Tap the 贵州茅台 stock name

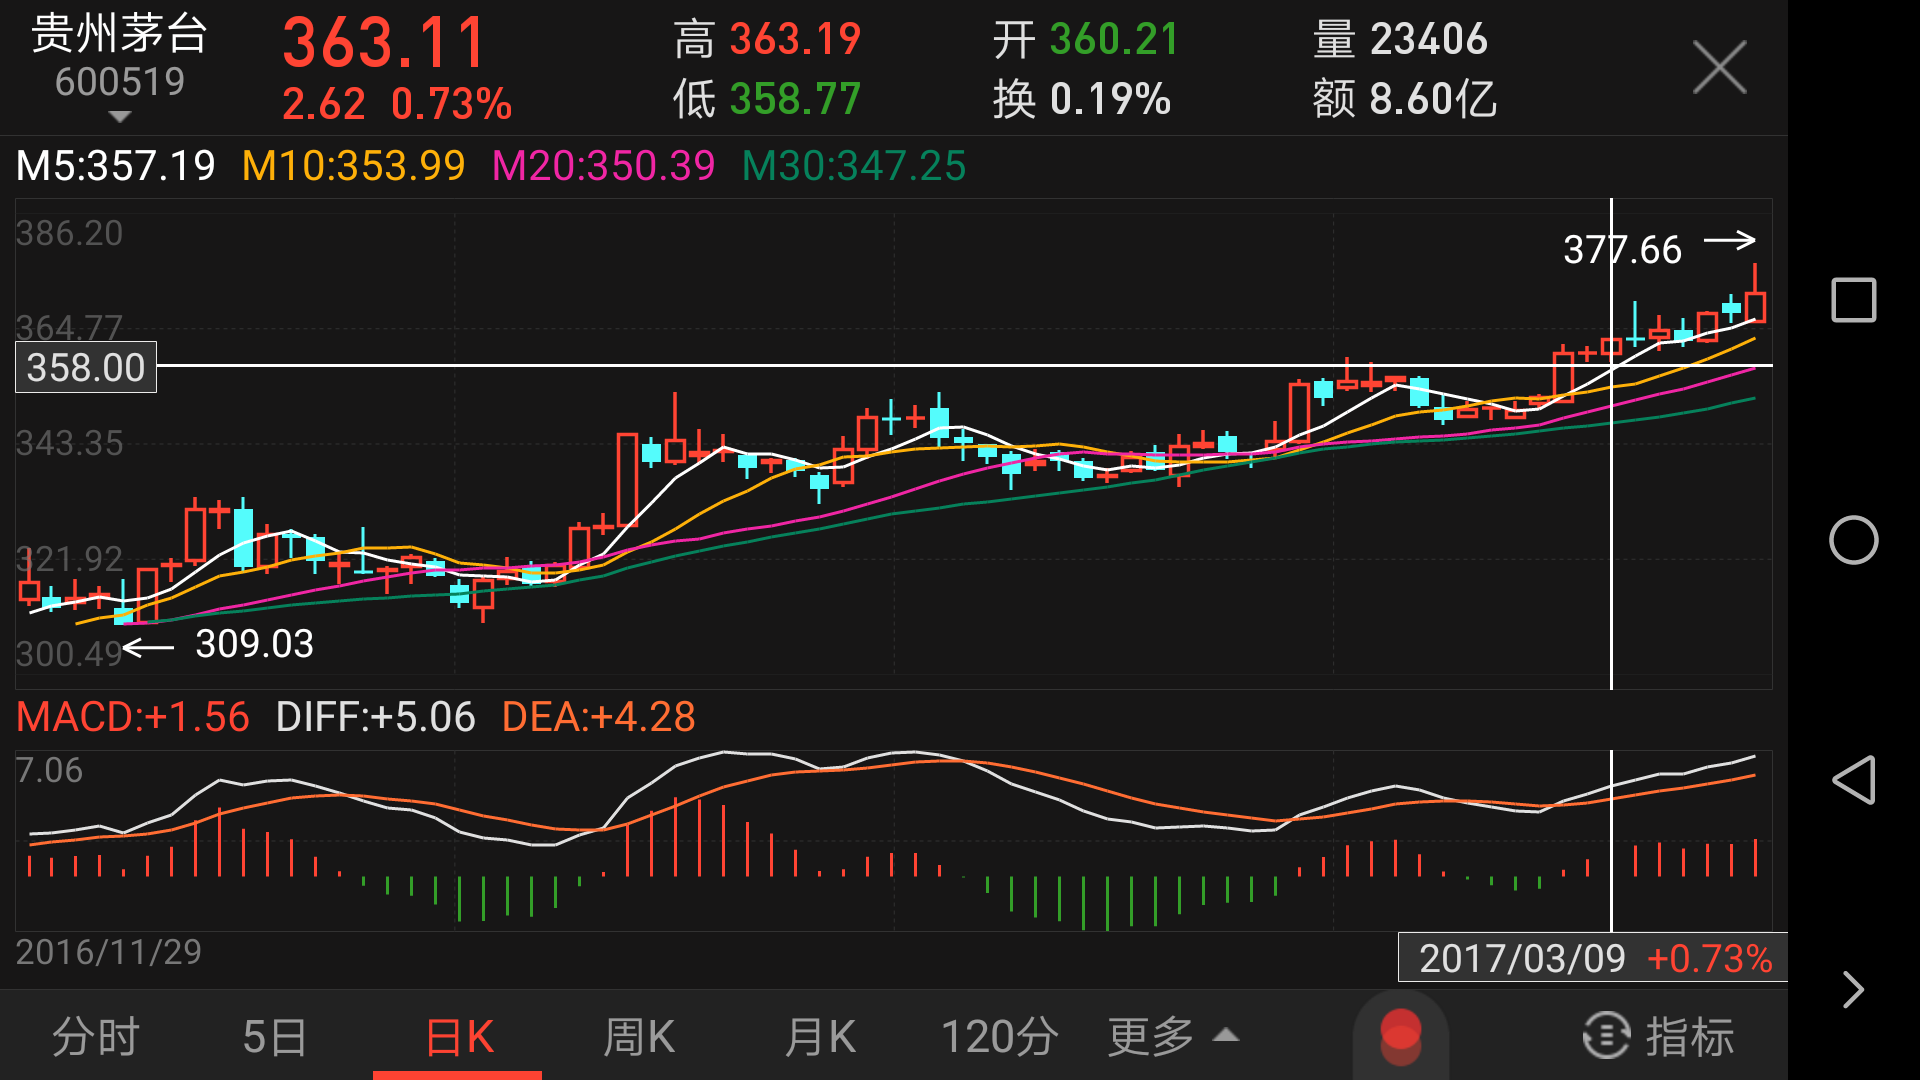(x=120, y=34)
